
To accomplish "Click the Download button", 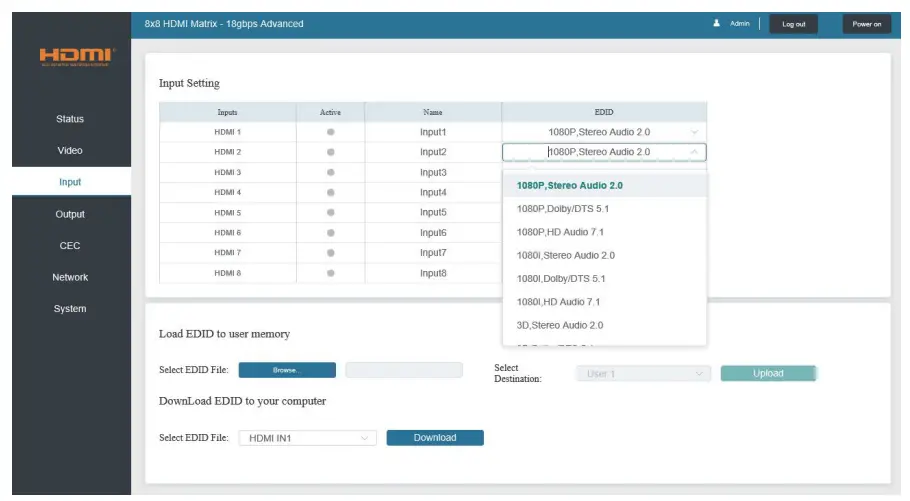I will coord(435,438).
